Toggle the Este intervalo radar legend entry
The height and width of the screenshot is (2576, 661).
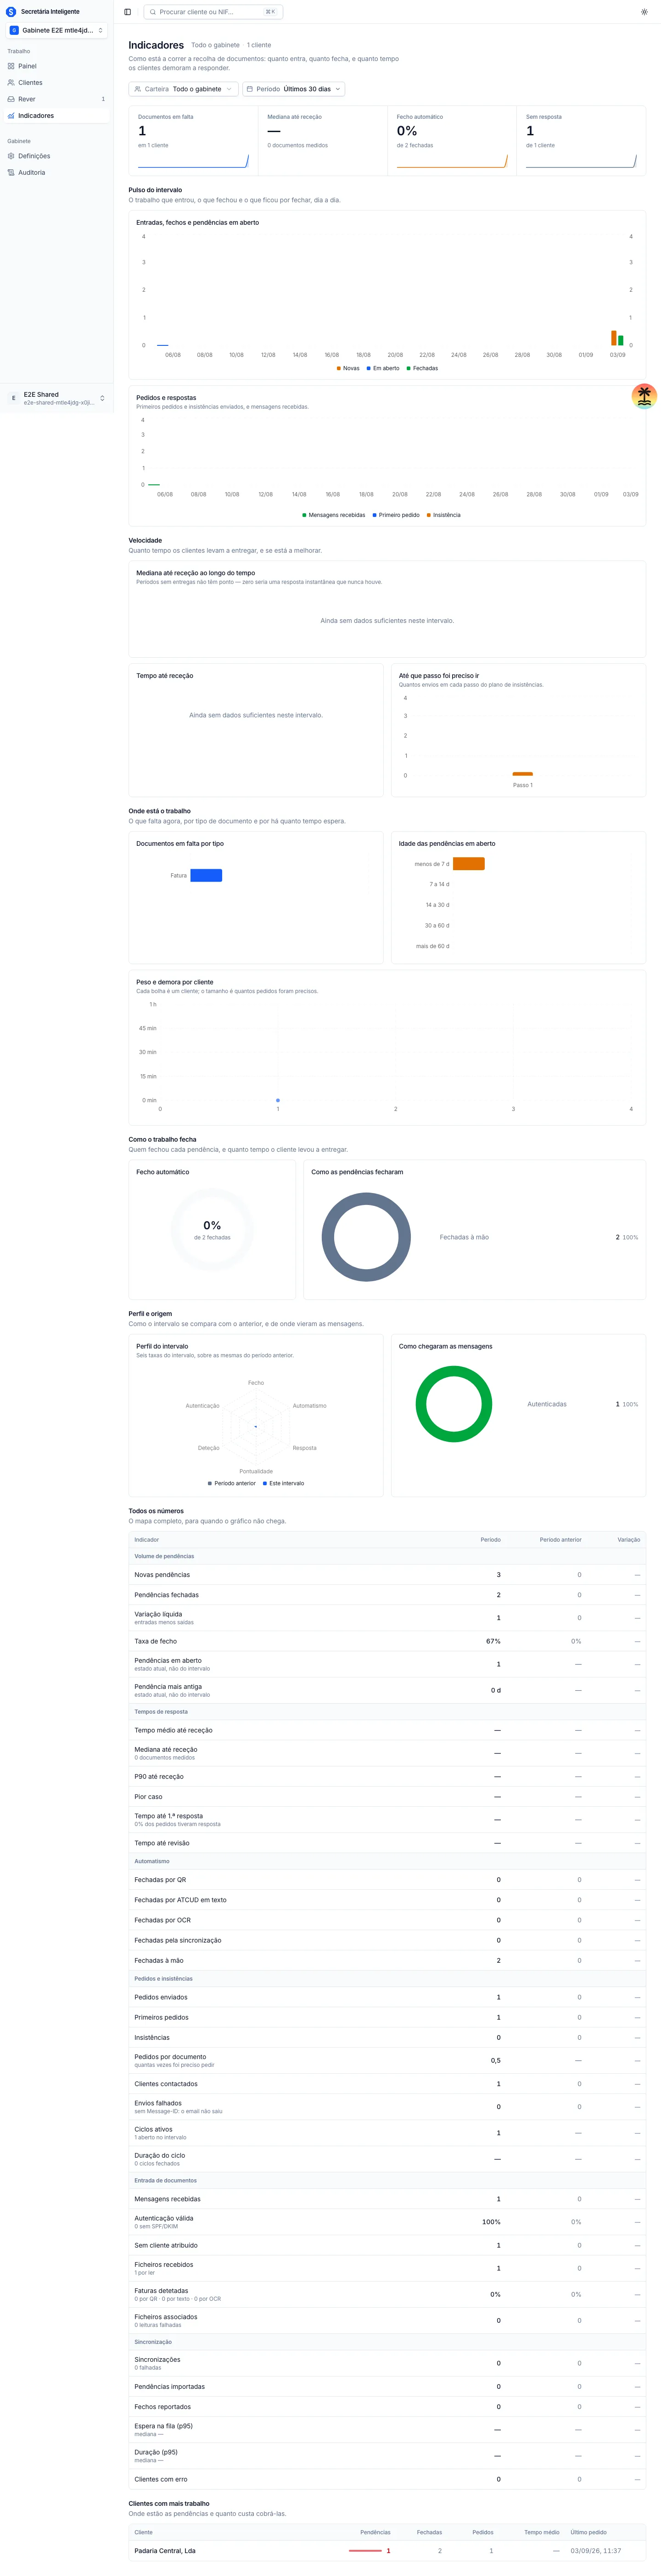[284, 1483]
